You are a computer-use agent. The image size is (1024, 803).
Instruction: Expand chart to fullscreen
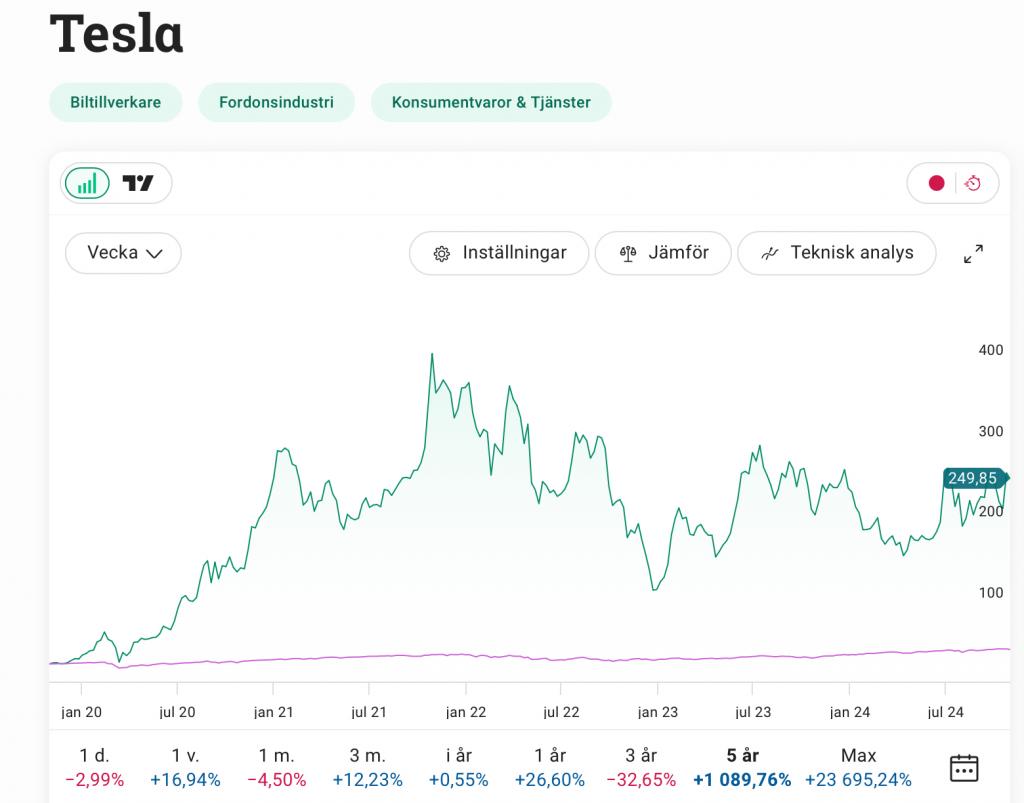click(973, 254)
